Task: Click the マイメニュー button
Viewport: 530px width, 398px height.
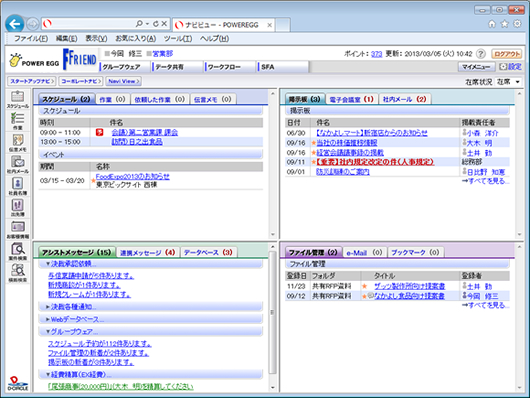Action: click(x=476, y=67)
